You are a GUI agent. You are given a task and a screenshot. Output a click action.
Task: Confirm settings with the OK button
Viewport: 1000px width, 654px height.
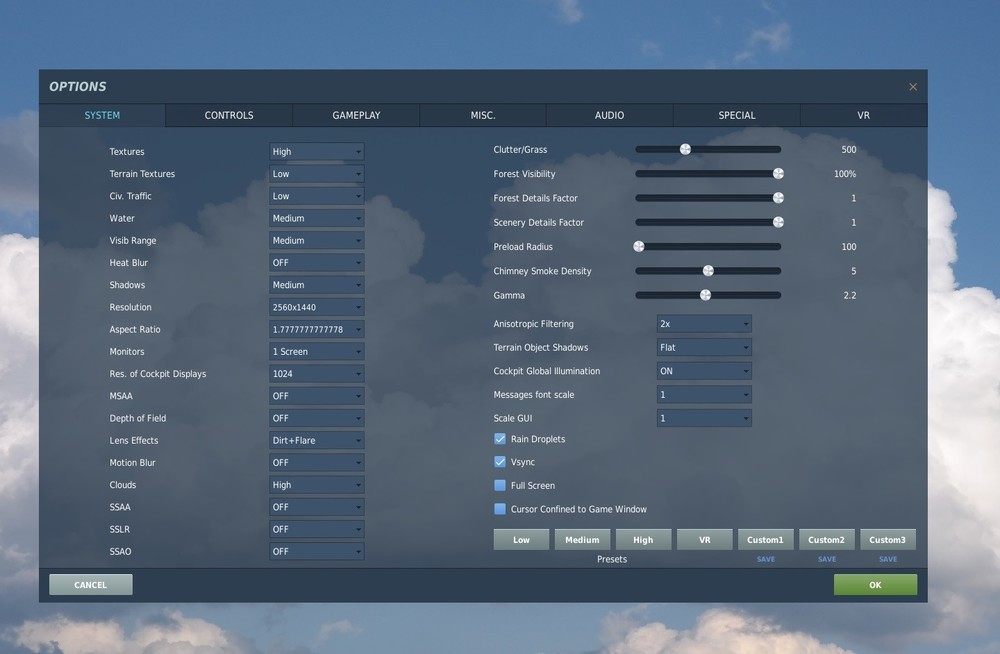(876, 585)
